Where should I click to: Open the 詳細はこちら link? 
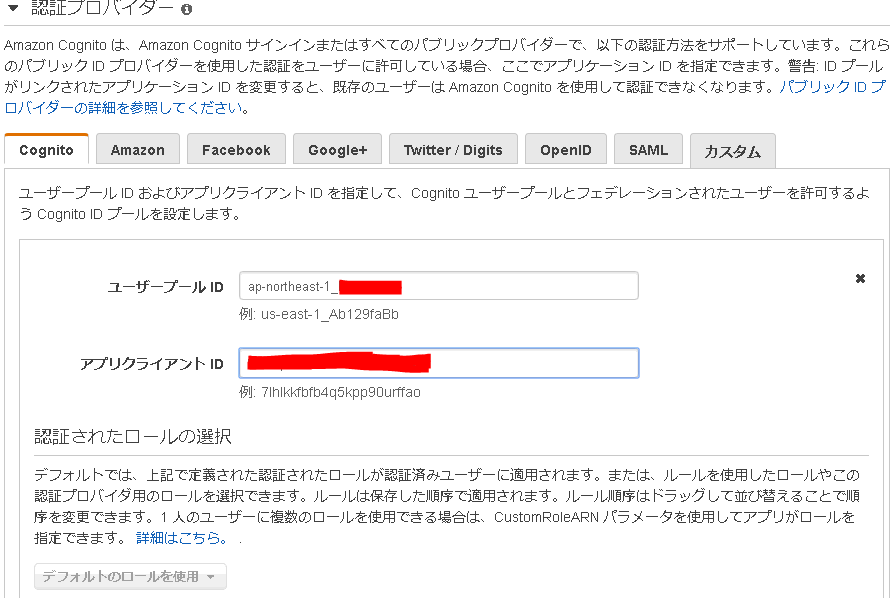coord(182,537)
